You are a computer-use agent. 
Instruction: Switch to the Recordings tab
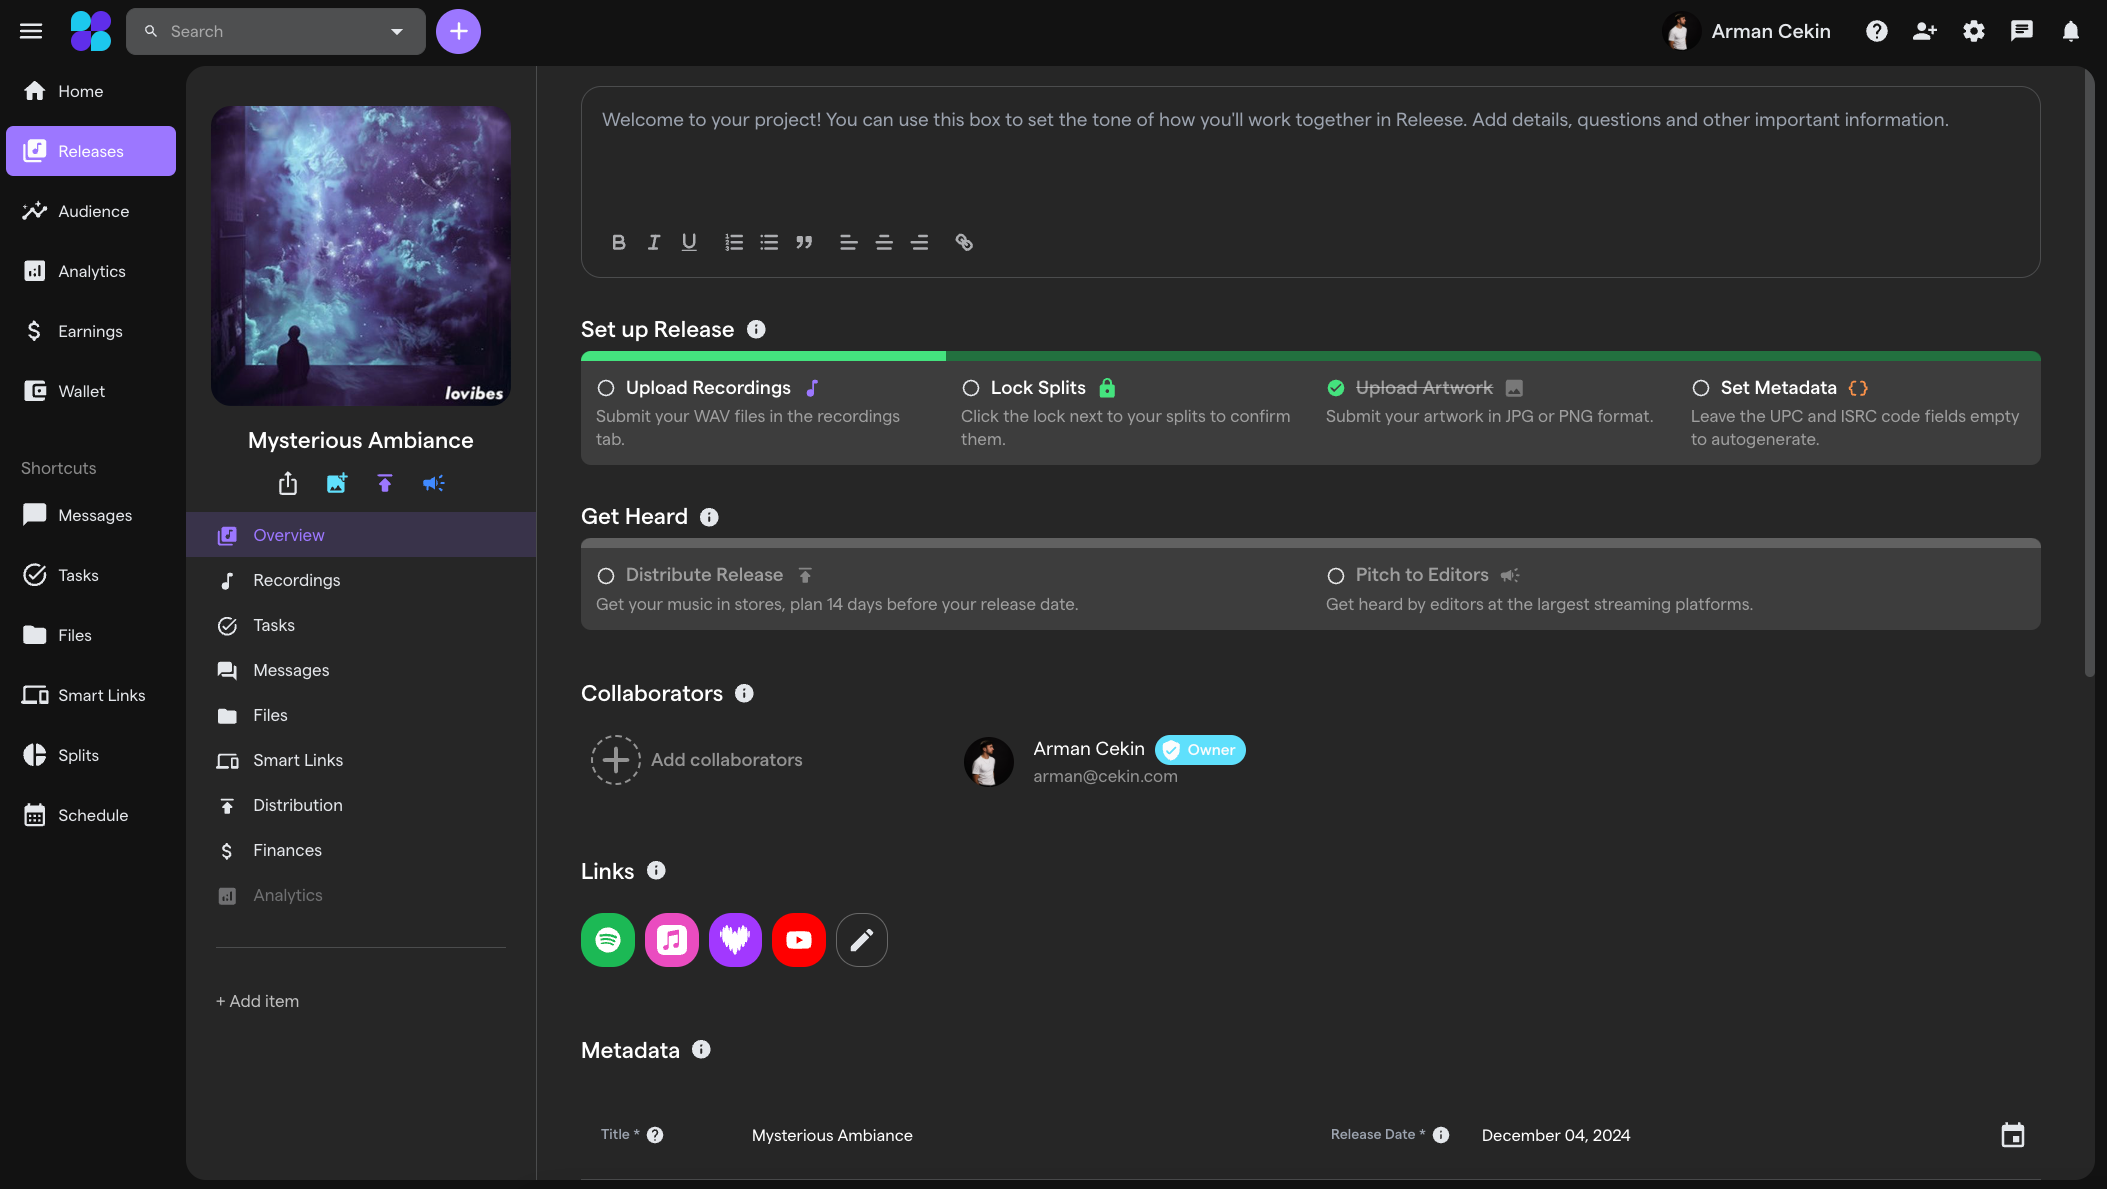297,580
